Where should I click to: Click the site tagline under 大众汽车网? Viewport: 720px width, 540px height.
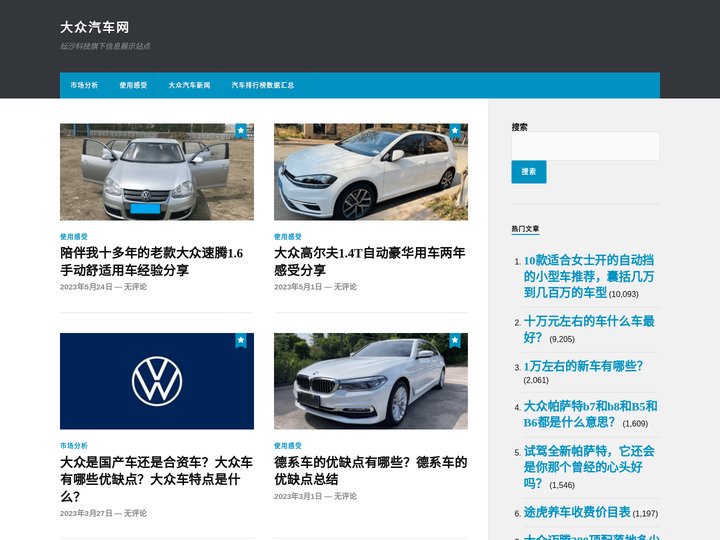105,46
